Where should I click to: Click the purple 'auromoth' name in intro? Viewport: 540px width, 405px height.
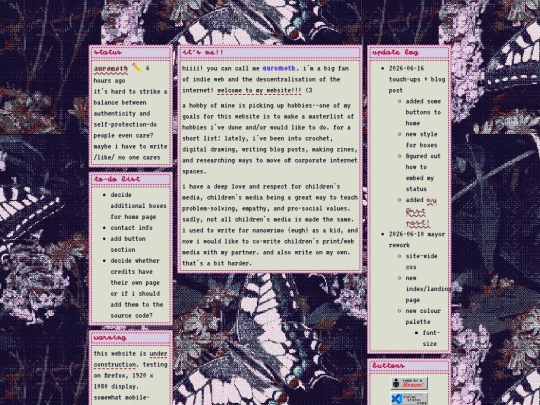click(x=279, y=68)
